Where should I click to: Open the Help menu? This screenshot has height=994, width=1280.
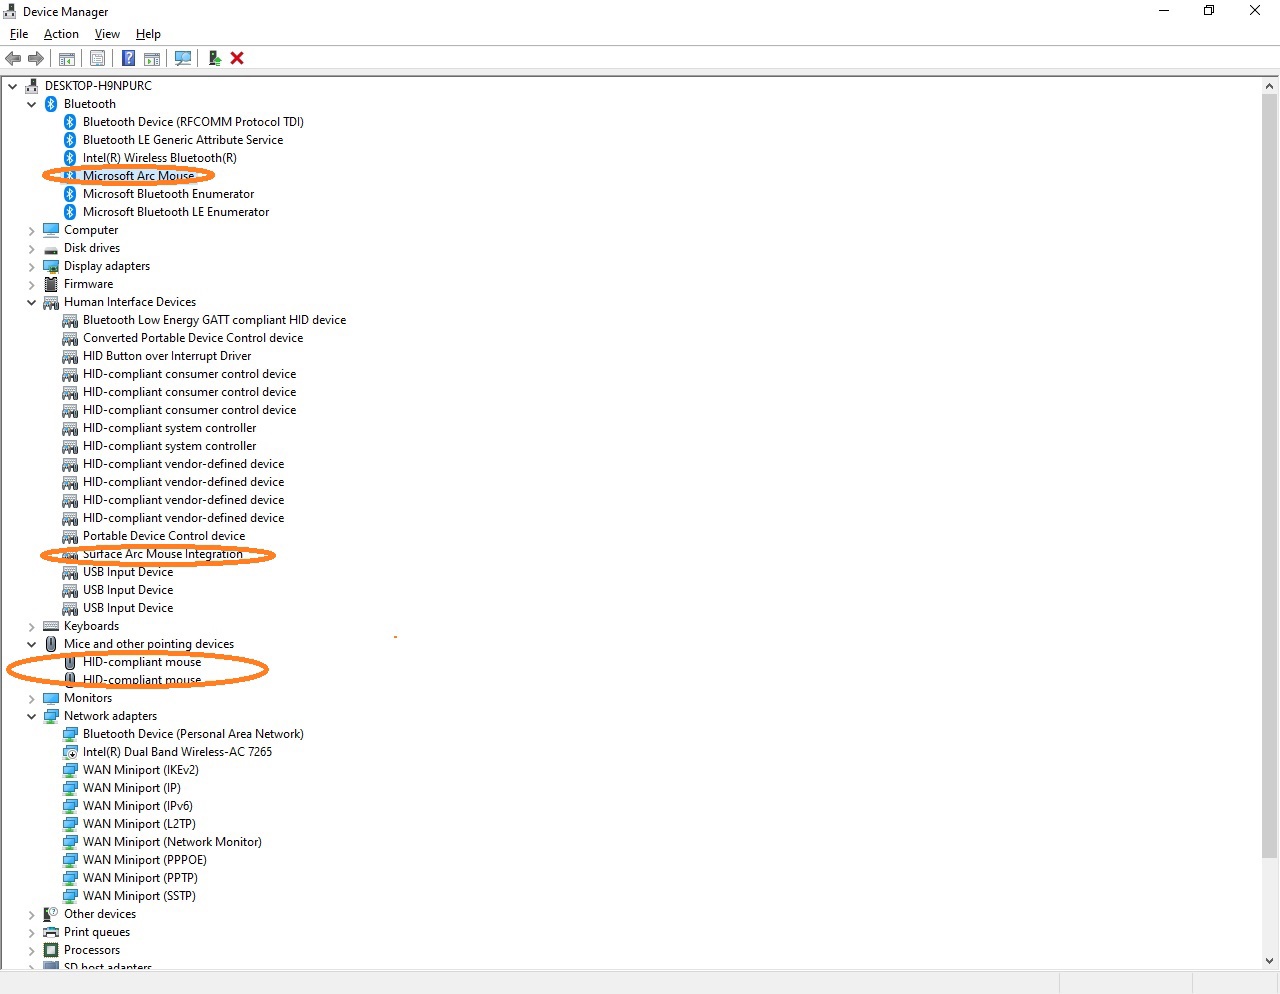[148, 34]
